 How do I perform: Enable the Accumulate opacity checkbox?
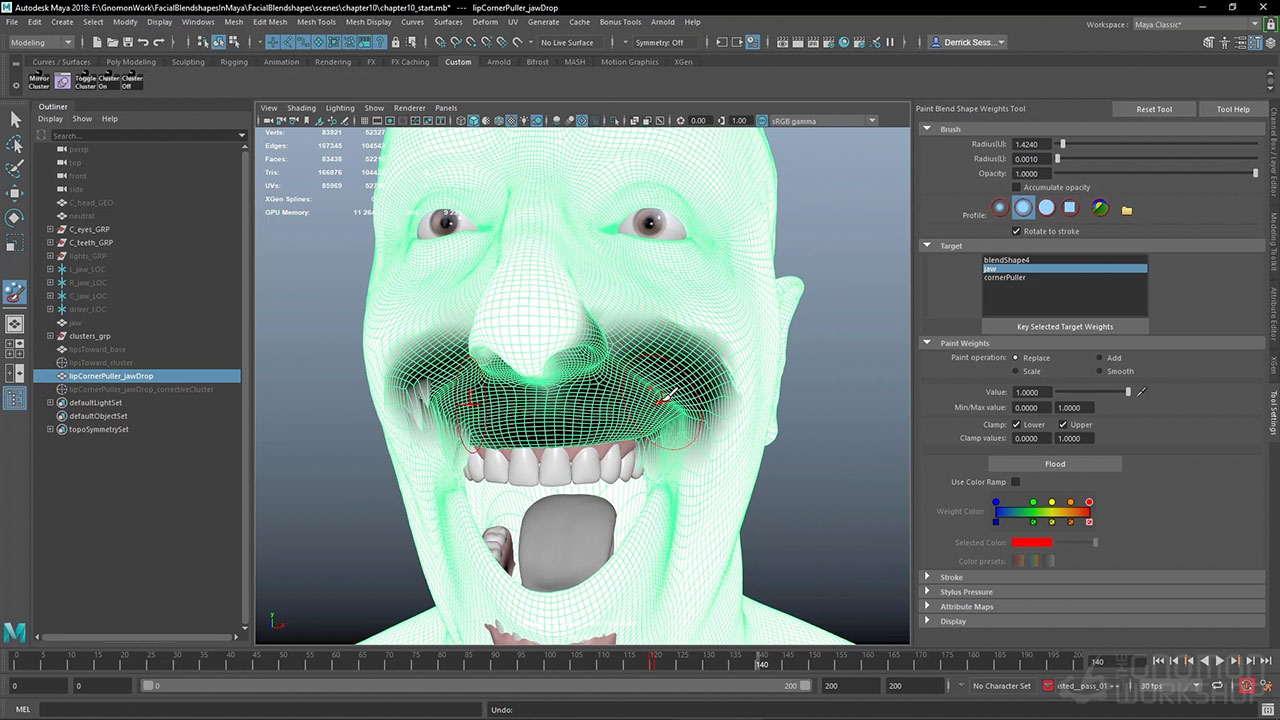[1017, 187]
